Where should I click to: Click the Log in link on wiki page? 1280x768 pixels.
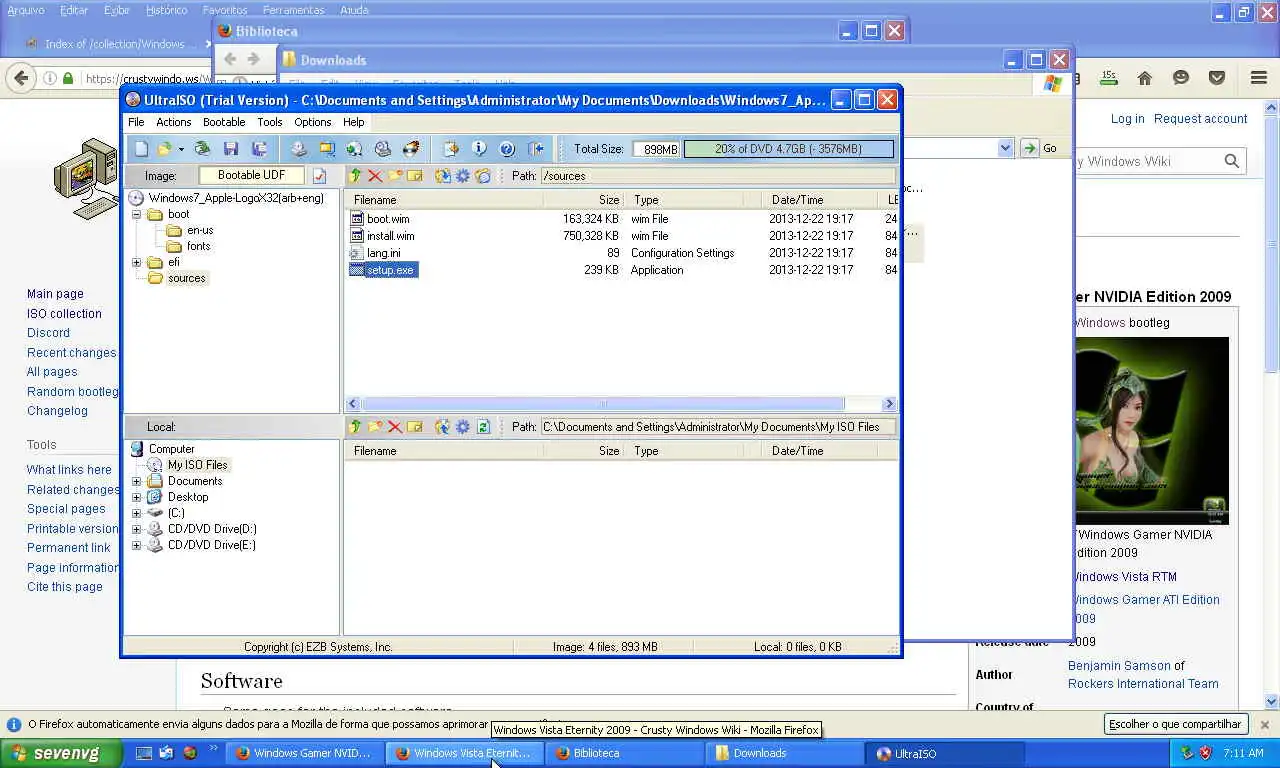pos(1127,118)
